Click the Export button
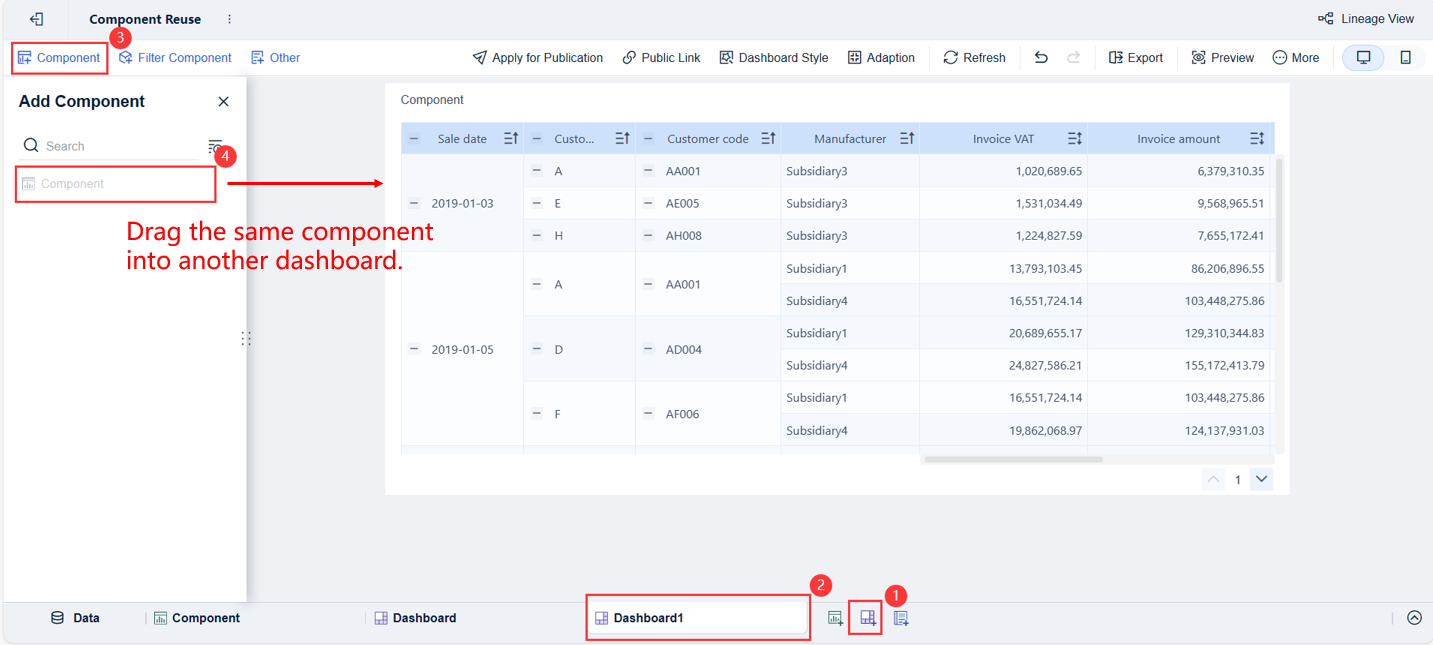This screenshot has height=645, width=1433. pyautogui.click(x=1136, y=58)
